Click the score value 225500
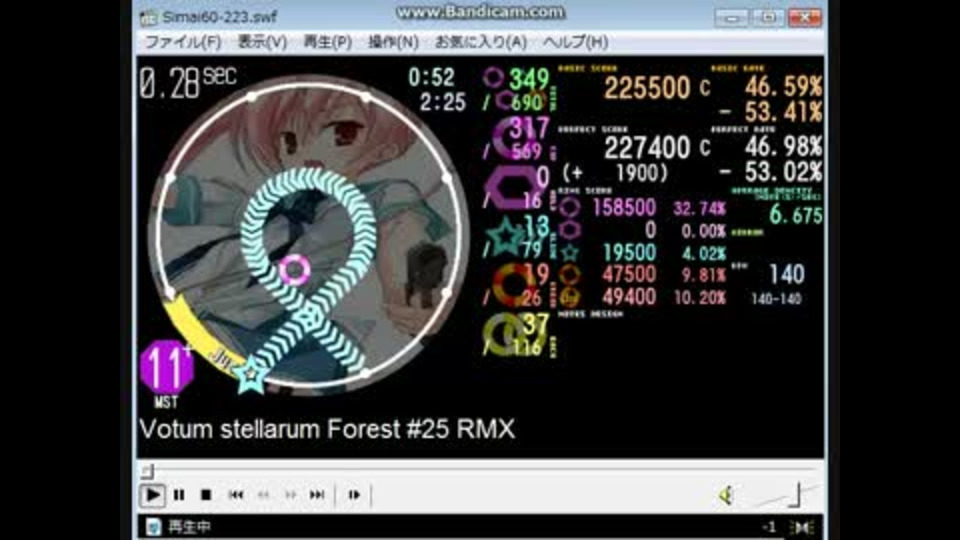 tap(647, 89)
